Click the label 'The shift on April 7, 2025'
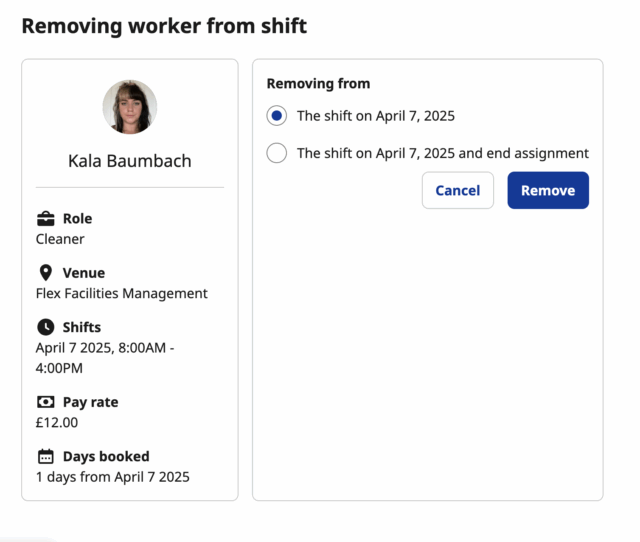 pos(376,116)
